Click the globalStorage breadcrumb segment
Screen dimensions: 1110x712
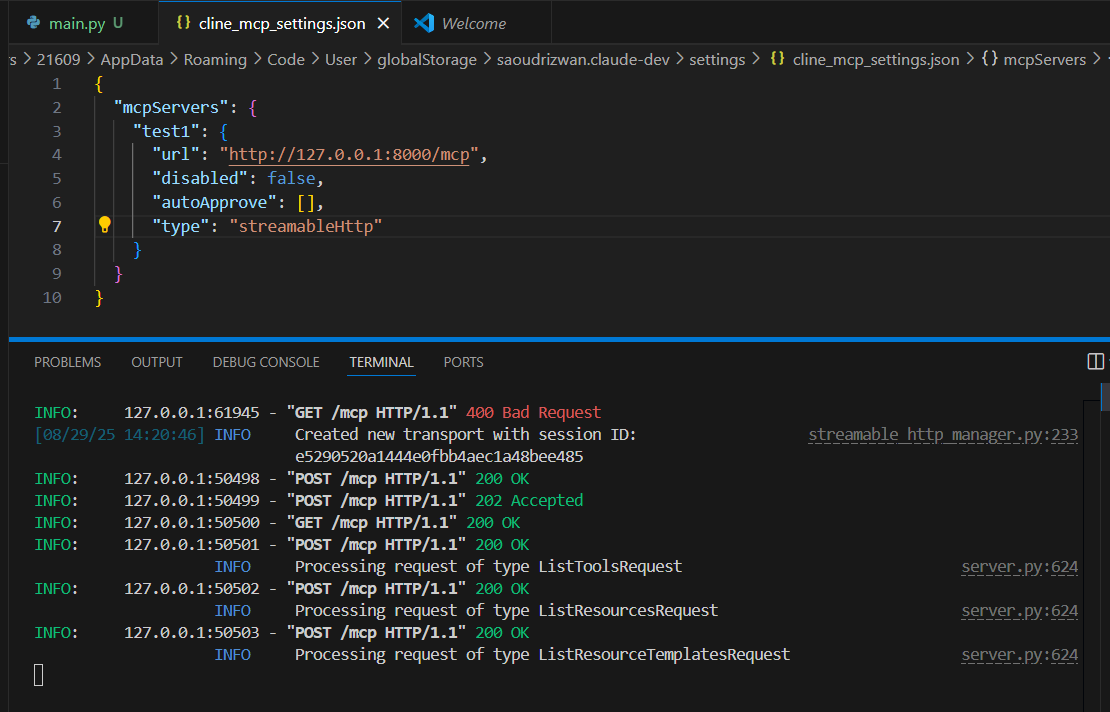[427, 59]
